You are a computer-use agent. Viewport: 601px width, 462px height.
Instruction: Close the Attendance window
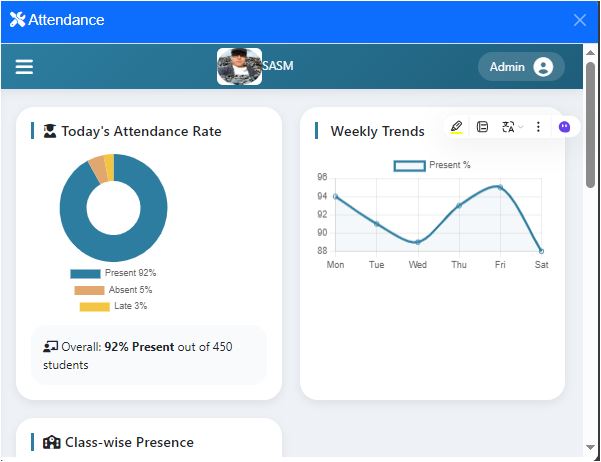click(x=580, y=20)
